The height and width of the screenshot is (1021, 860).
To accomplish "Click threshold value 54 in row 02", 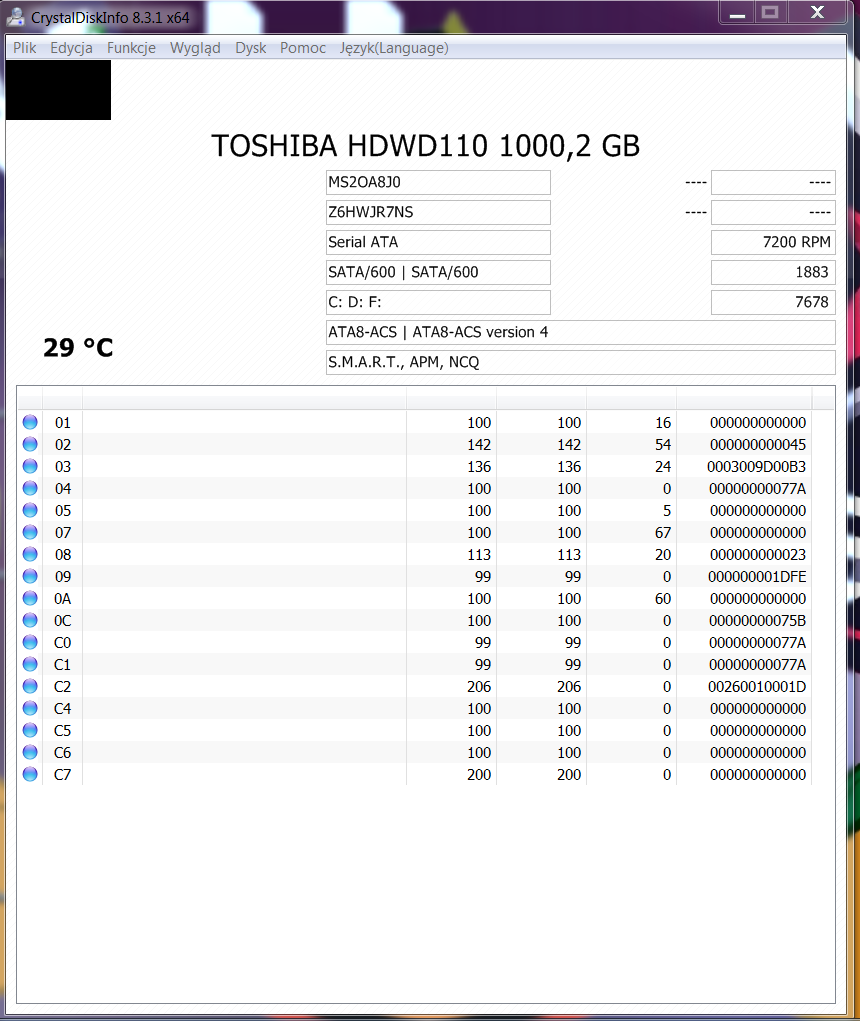I will [663, 445].
